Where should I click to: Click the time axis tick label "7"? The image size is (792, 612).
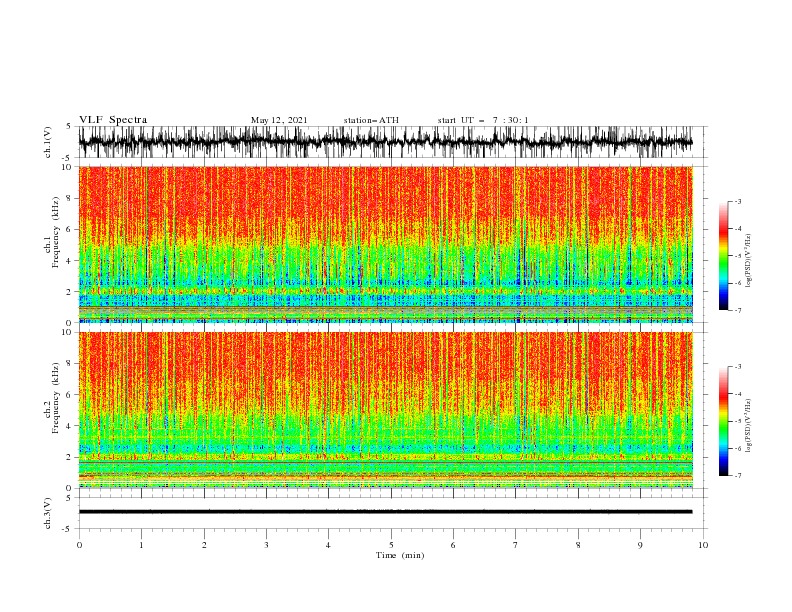point(516,545)
